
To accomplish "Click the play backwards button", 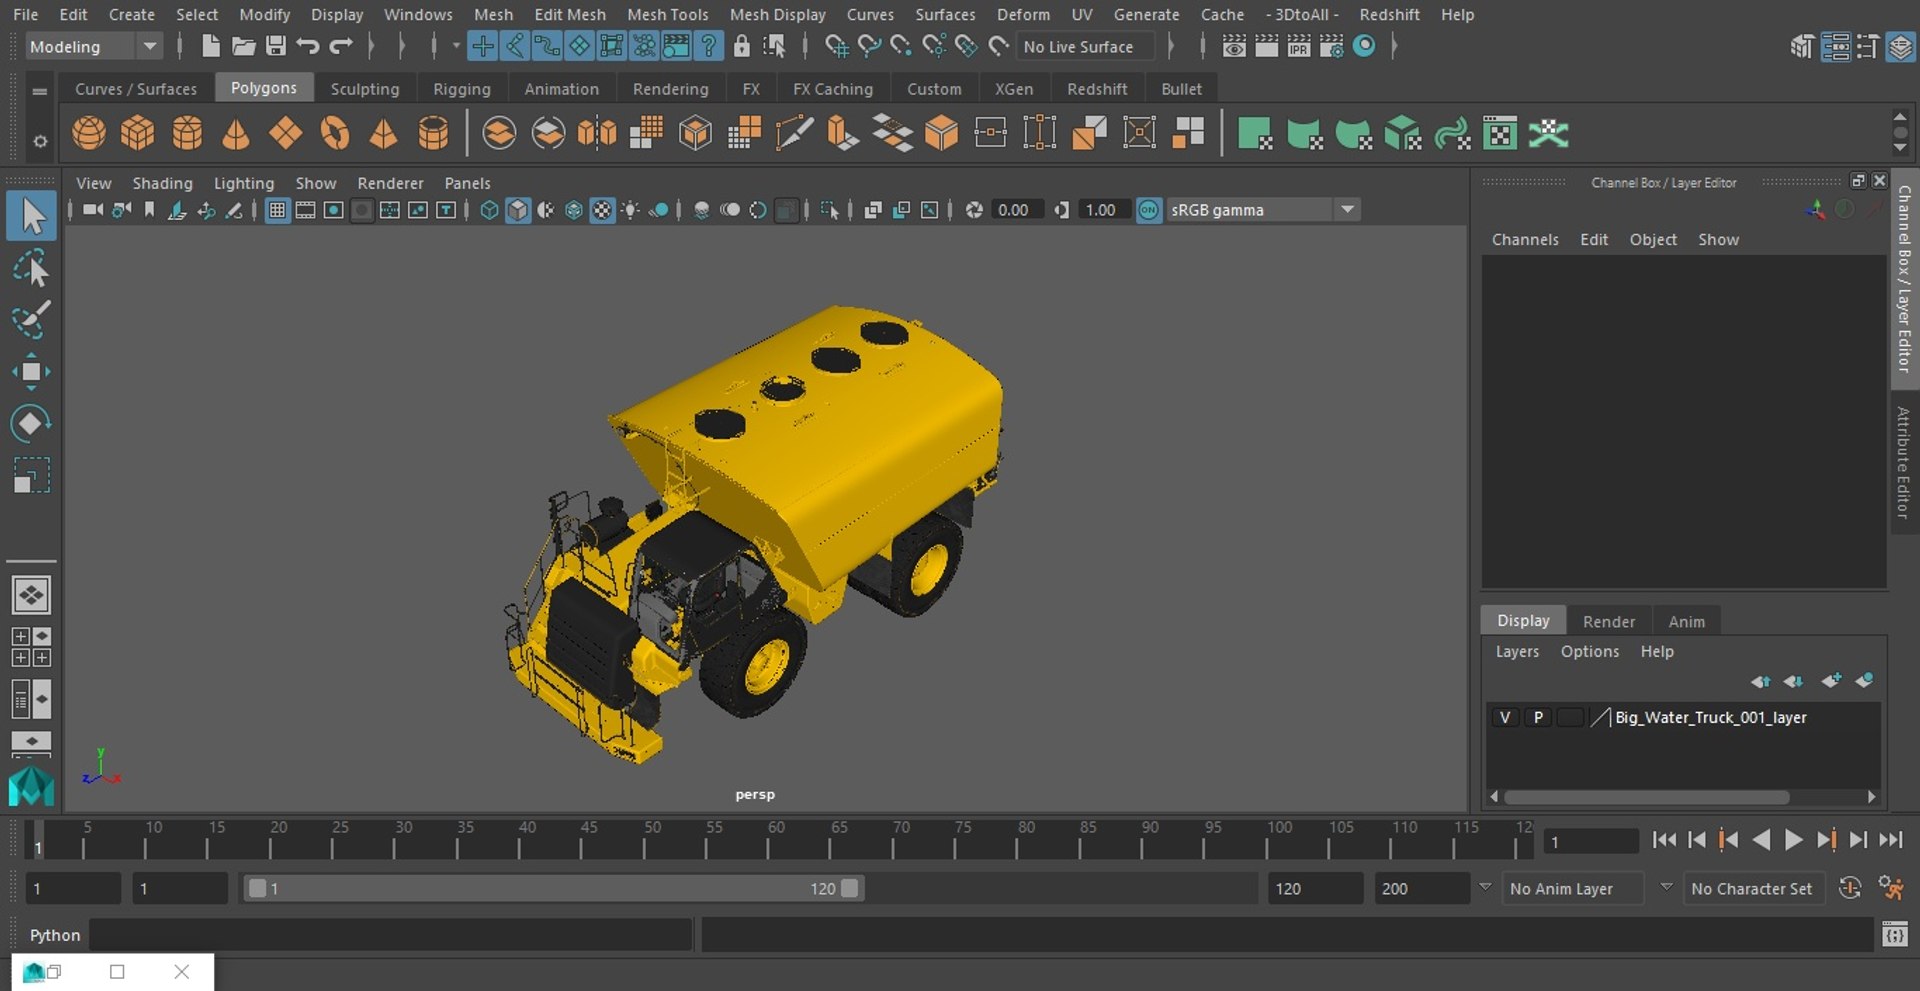I will tap(1762, 840).
